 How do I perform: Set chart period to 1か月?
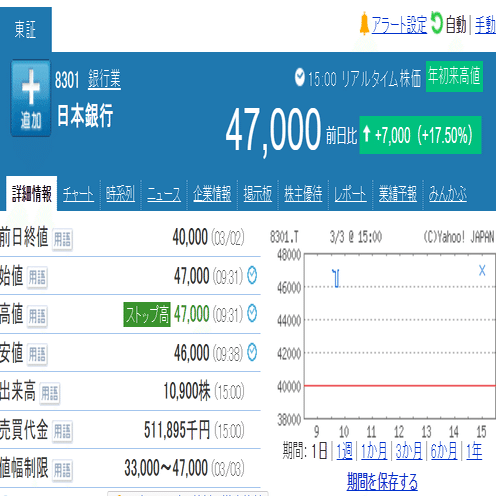(374, 451)
